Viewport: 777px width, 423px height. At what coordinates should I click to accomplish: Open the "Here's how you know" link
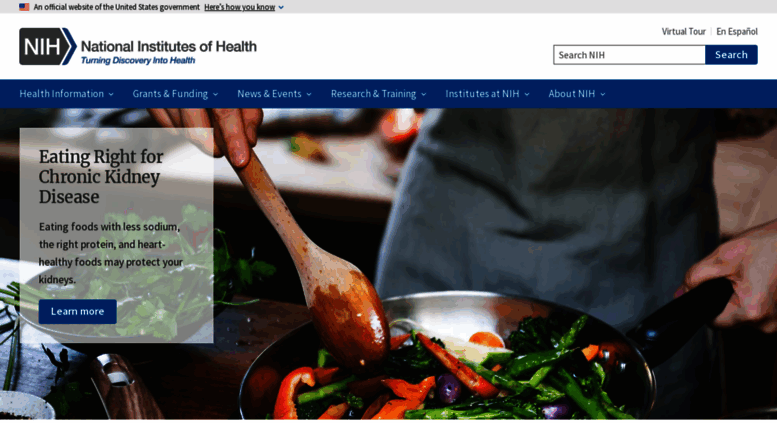point(239,7)
